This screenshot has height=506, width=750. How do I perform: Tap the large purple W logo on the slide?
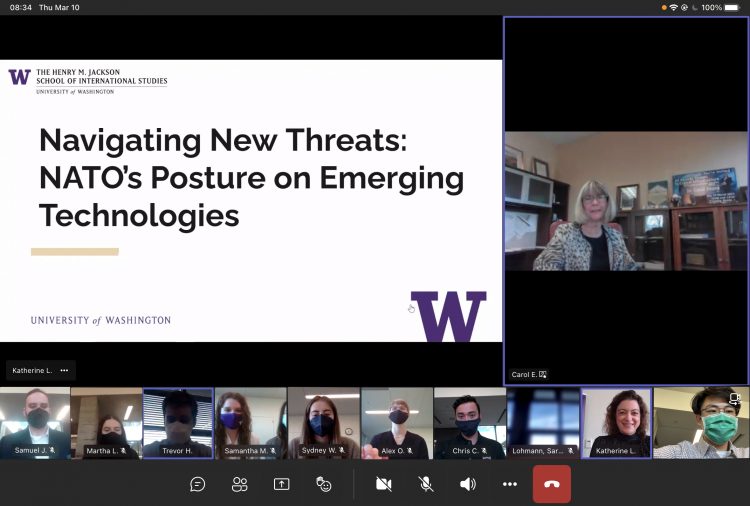pos(449,316)
